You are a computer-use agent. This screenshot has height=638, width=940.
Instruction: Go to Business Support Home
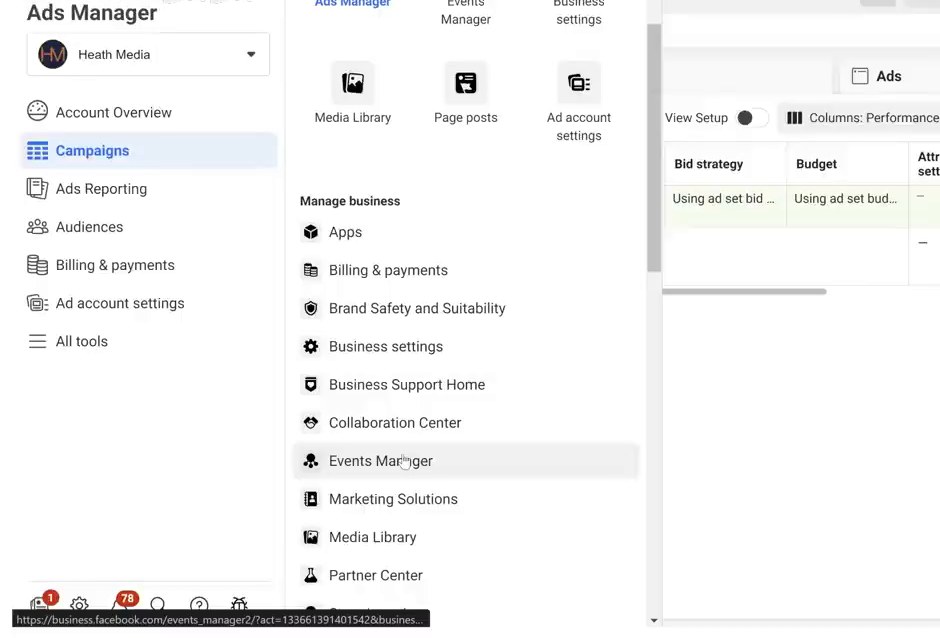392,384
